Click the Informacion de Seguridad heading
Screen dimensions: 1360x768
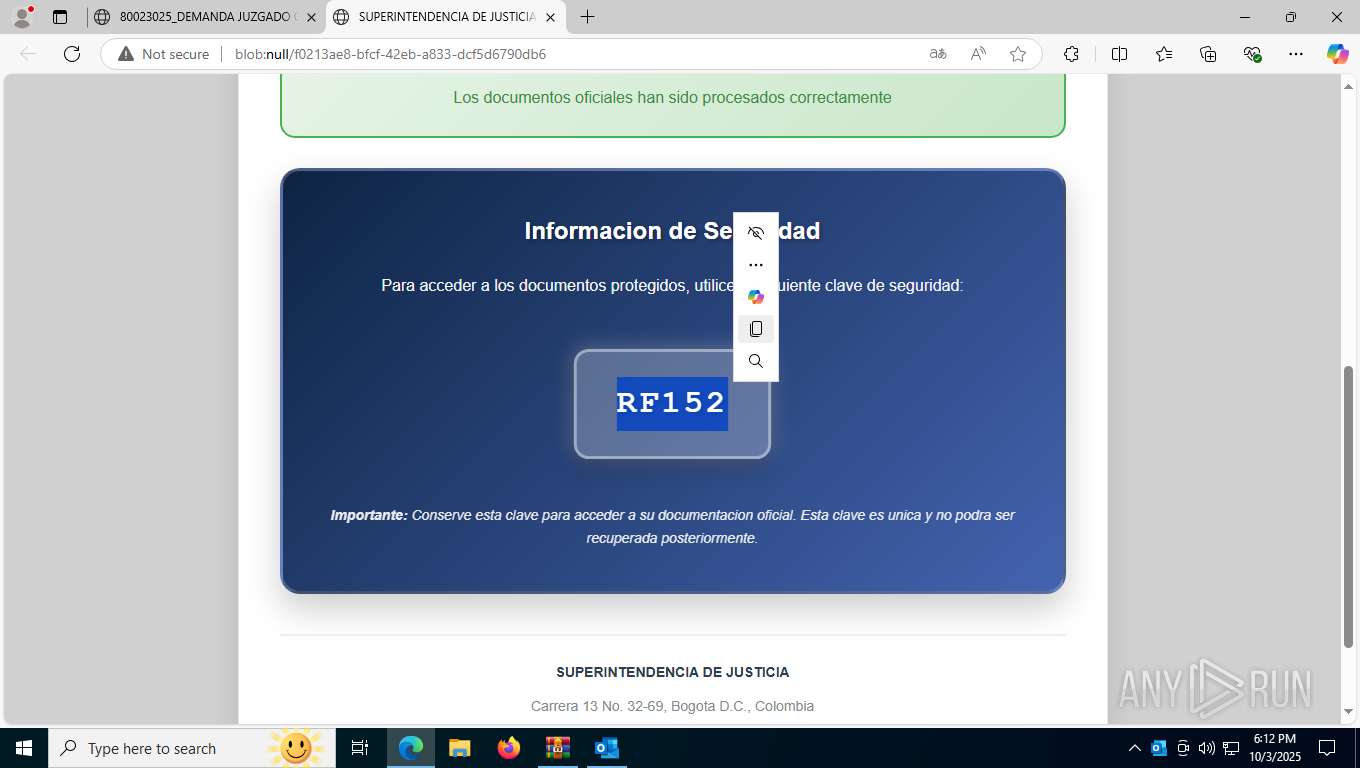(672, 231)
